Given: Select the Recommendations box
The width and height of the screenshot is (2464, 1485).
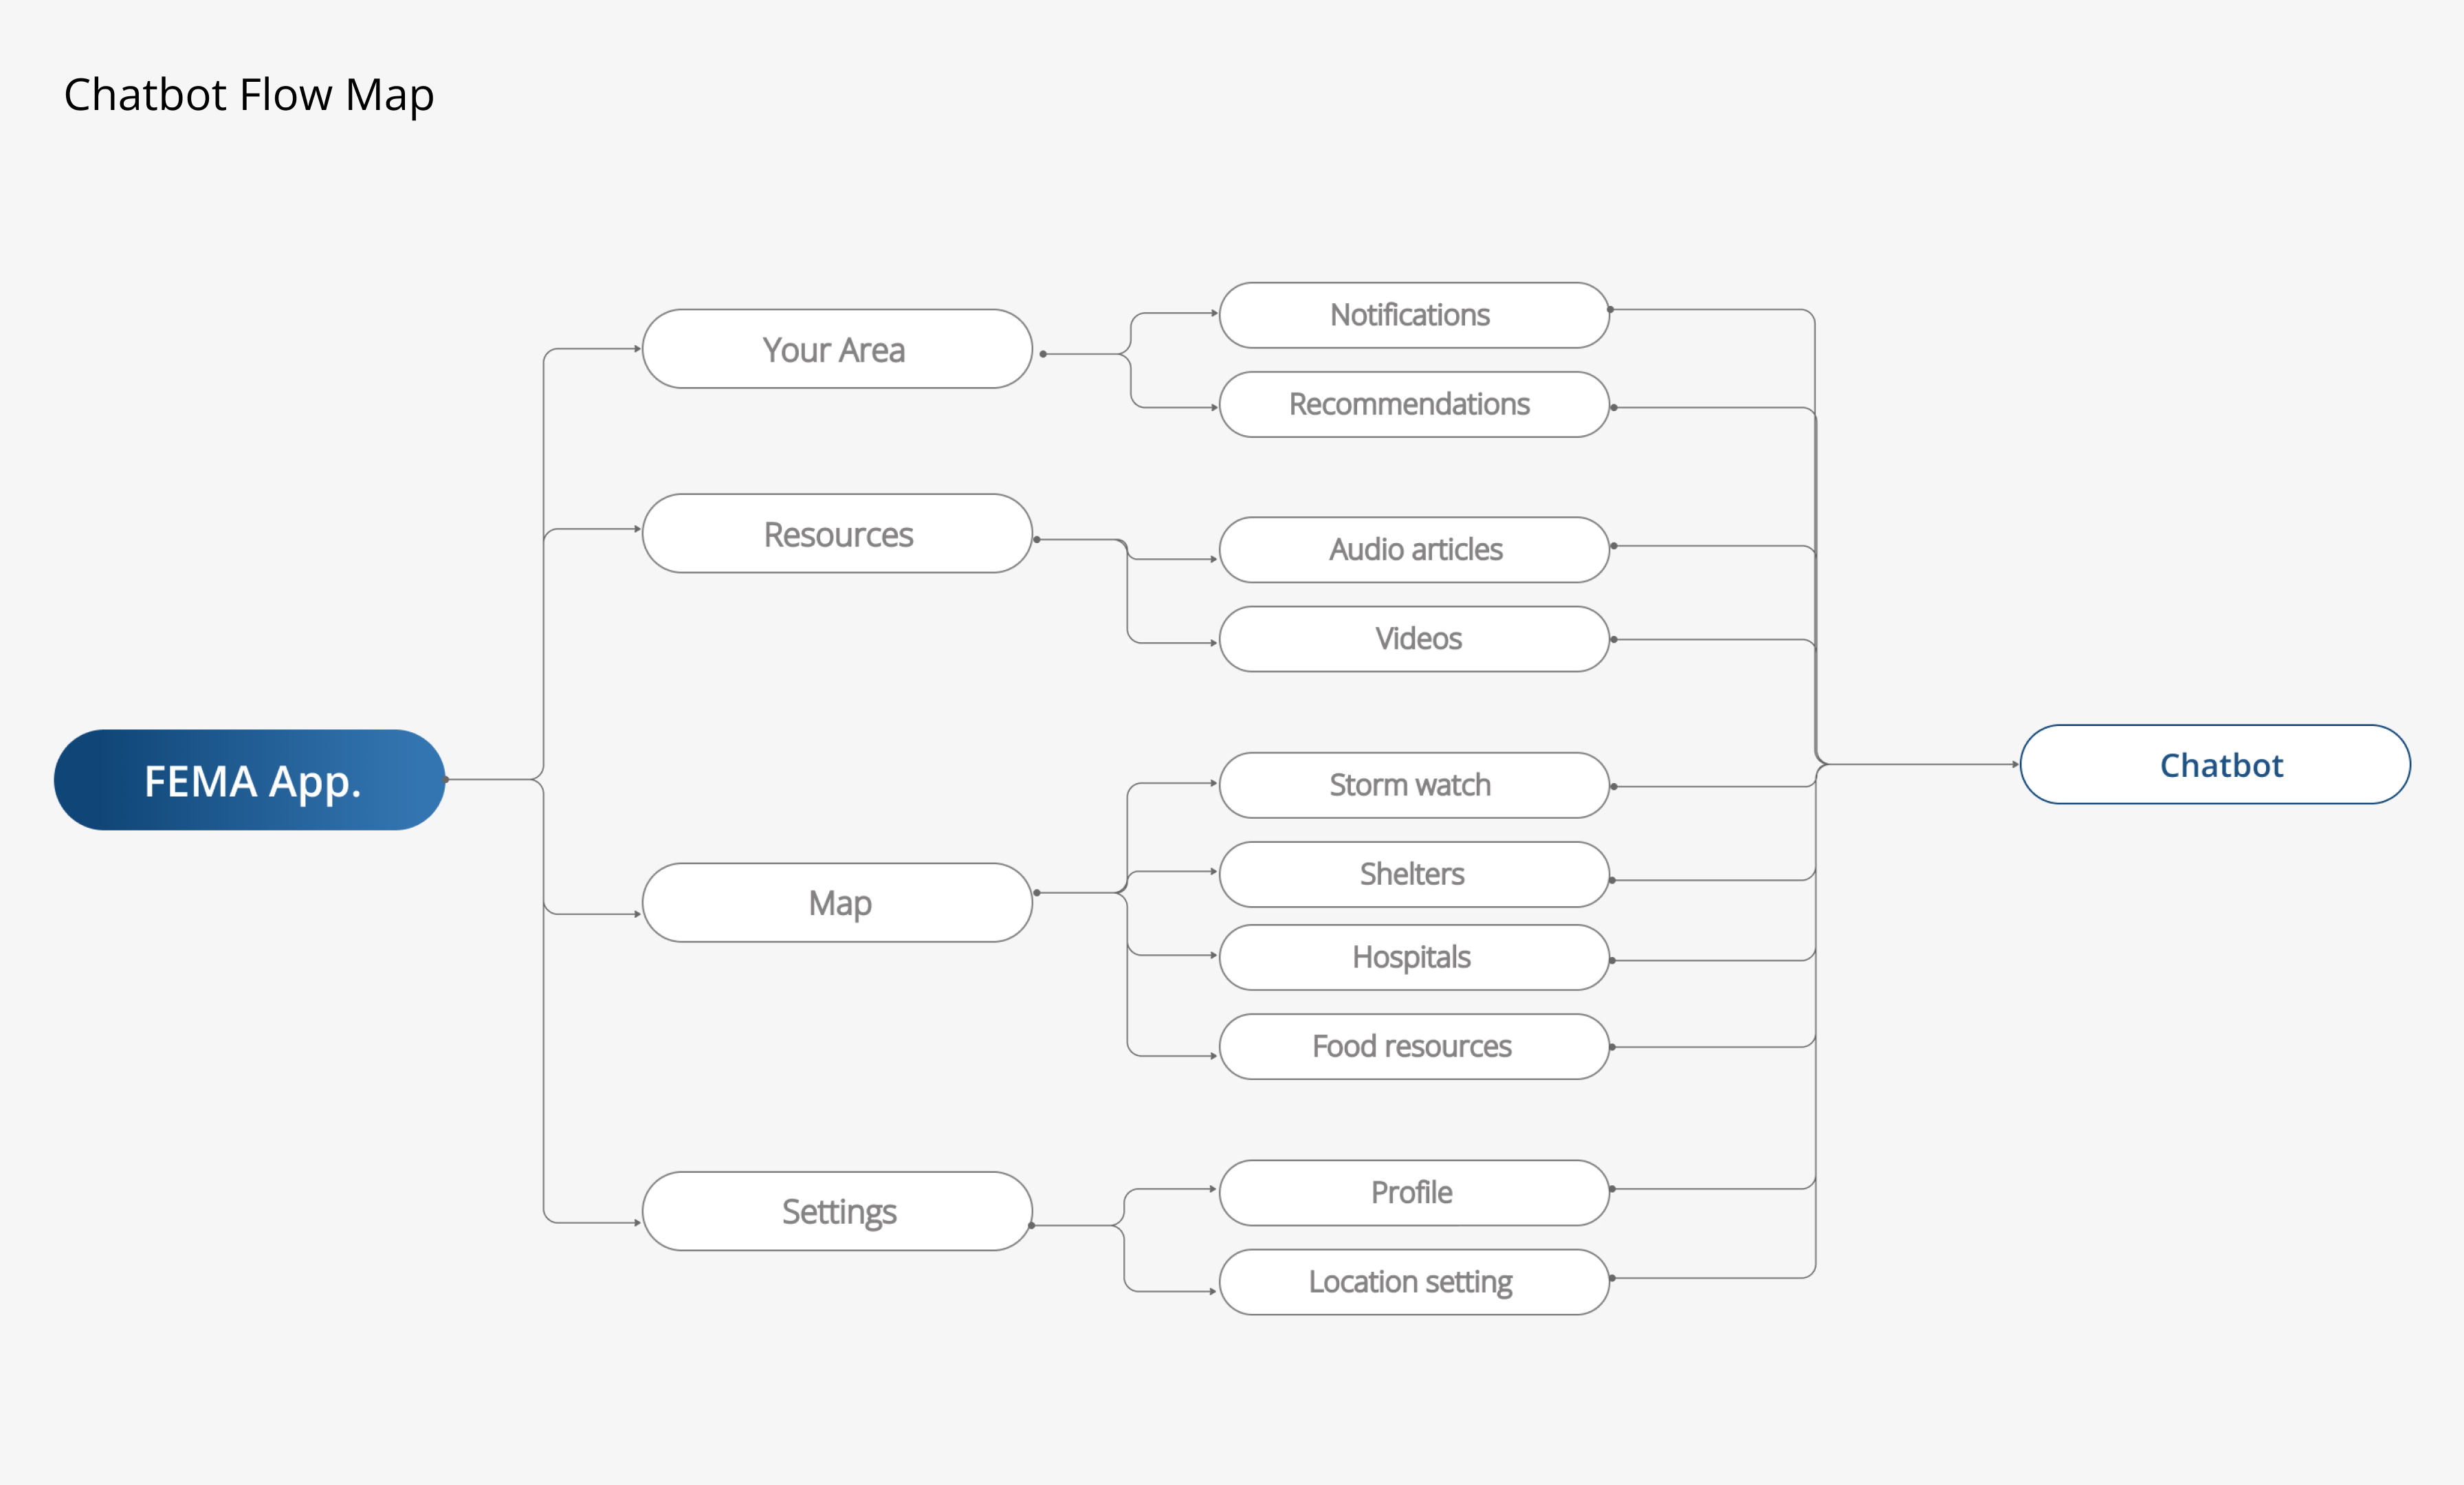Looking at the screenshot, I should 1413,404.
